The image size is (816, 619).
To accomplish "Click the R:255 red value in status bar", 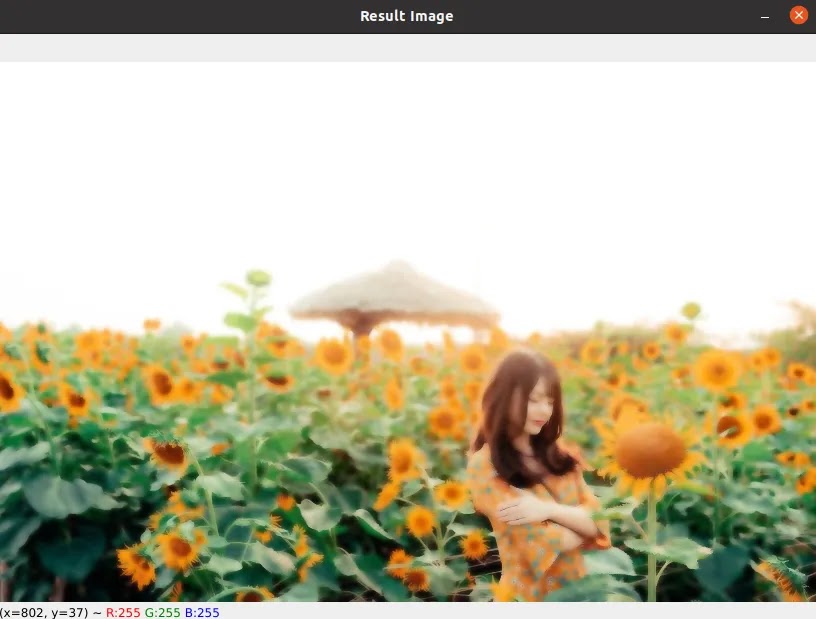I will [x=123, y=613].
